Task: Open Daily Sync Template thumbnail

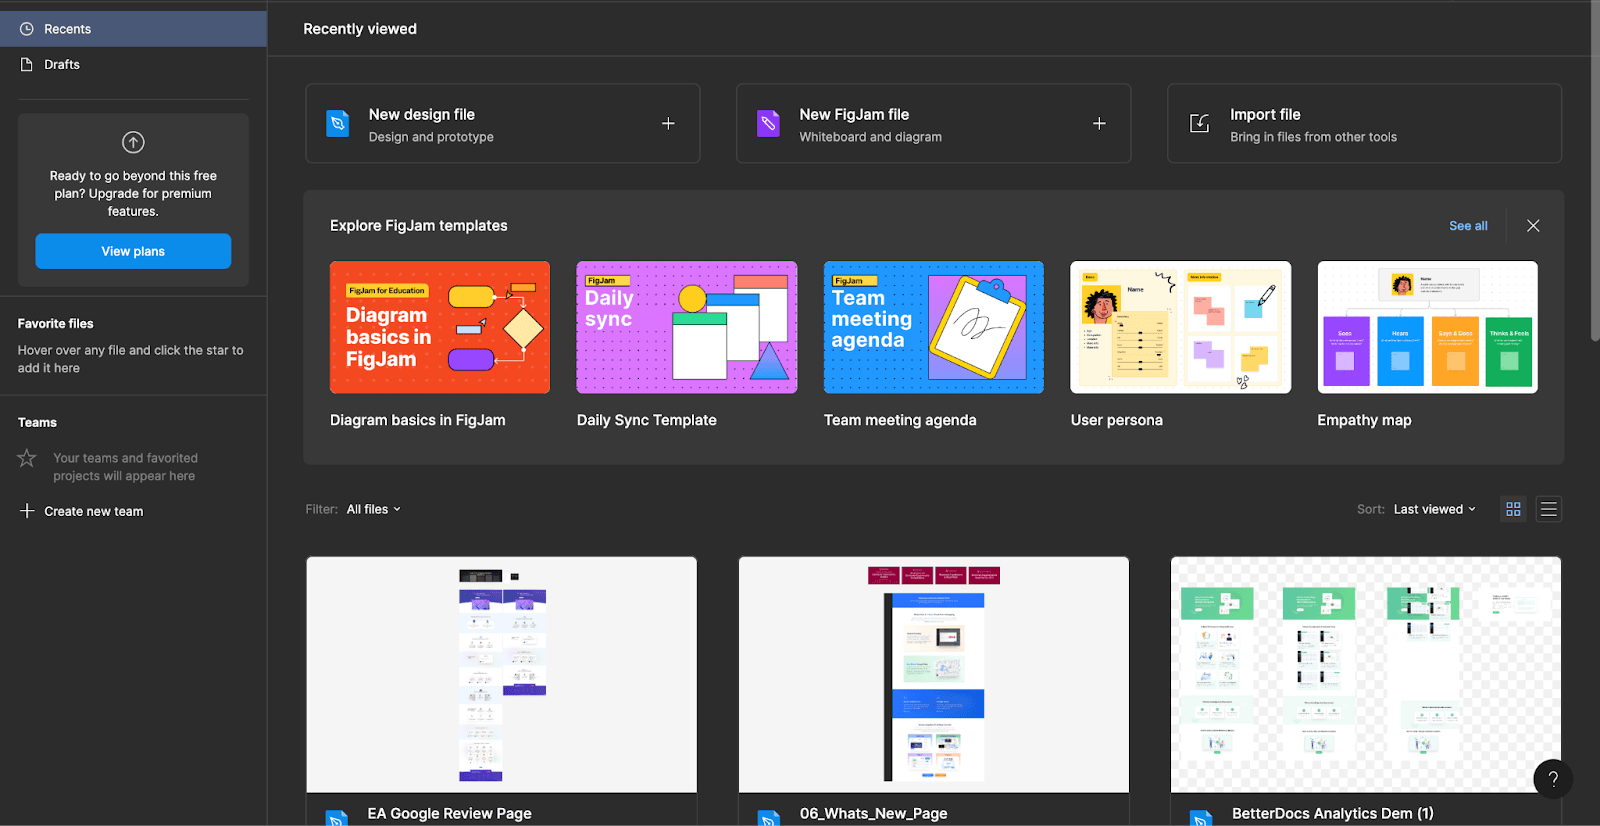Action: coord(687,327)
